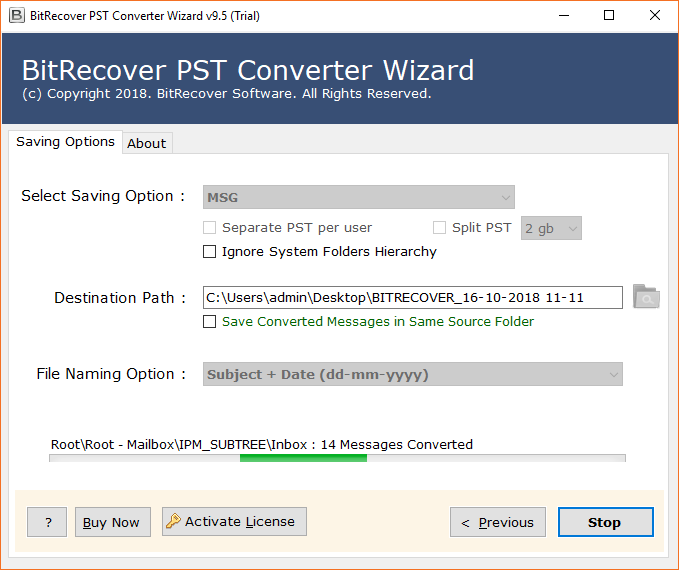This screenshot has width=679, height=570.
Task: Open the About tab
Action: 147,143
